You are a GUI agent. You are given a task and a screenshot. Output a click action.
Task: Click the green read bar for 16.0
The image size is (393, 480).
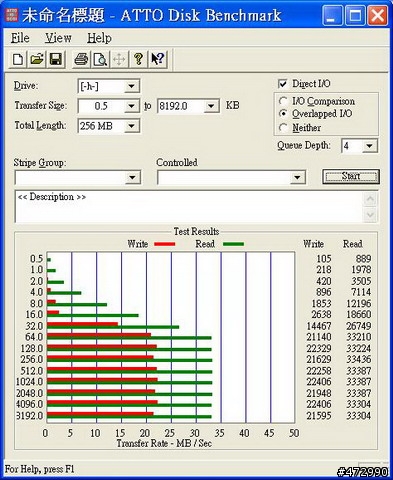coord(93,316)
